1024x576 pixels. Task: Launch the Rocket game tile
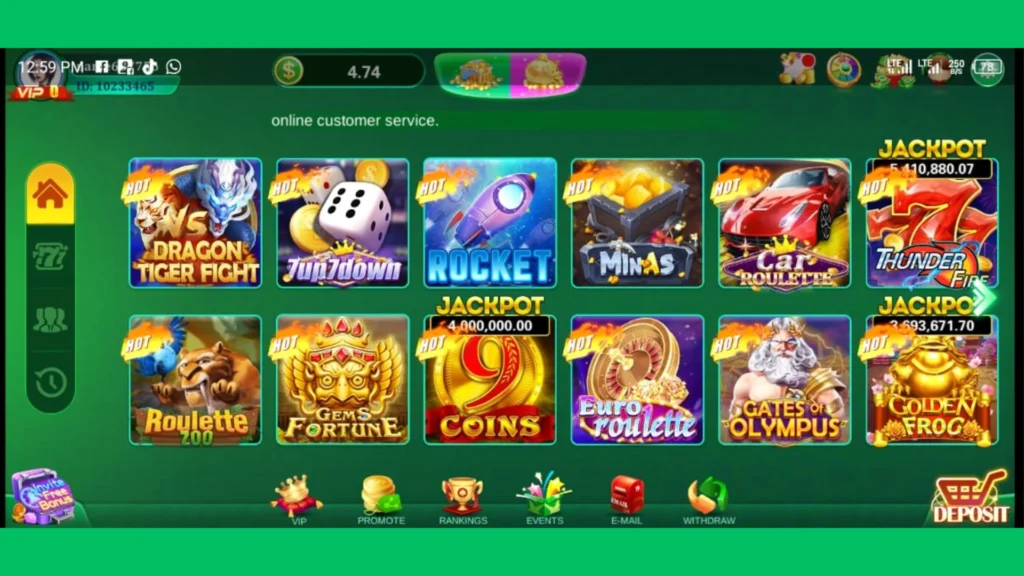[x=490, y=223]
